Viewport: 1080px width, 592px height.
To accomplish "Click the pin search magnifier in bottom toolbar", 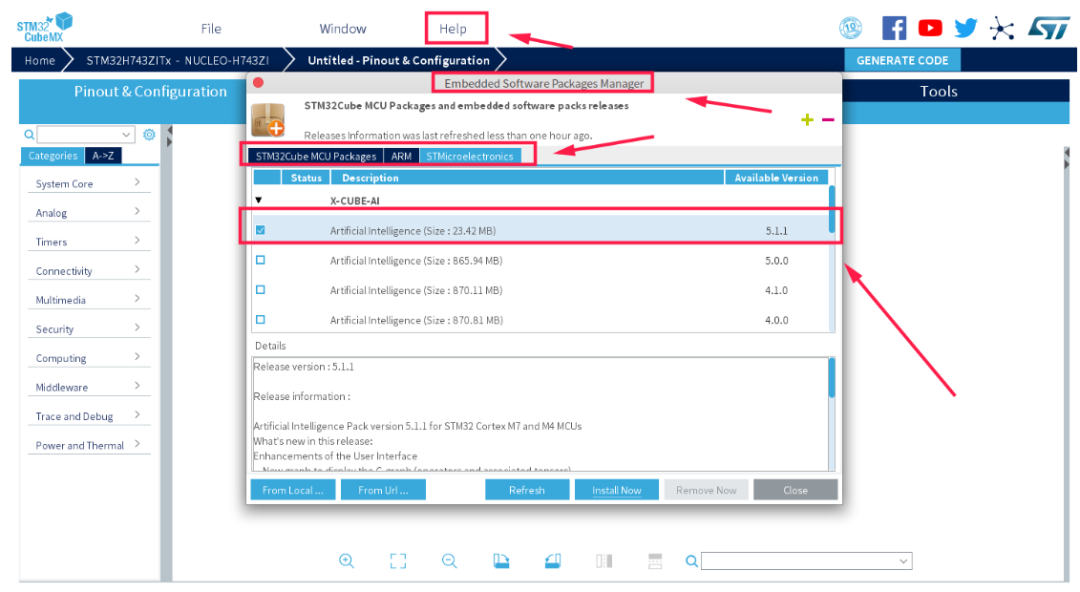I will pos(692,561).
